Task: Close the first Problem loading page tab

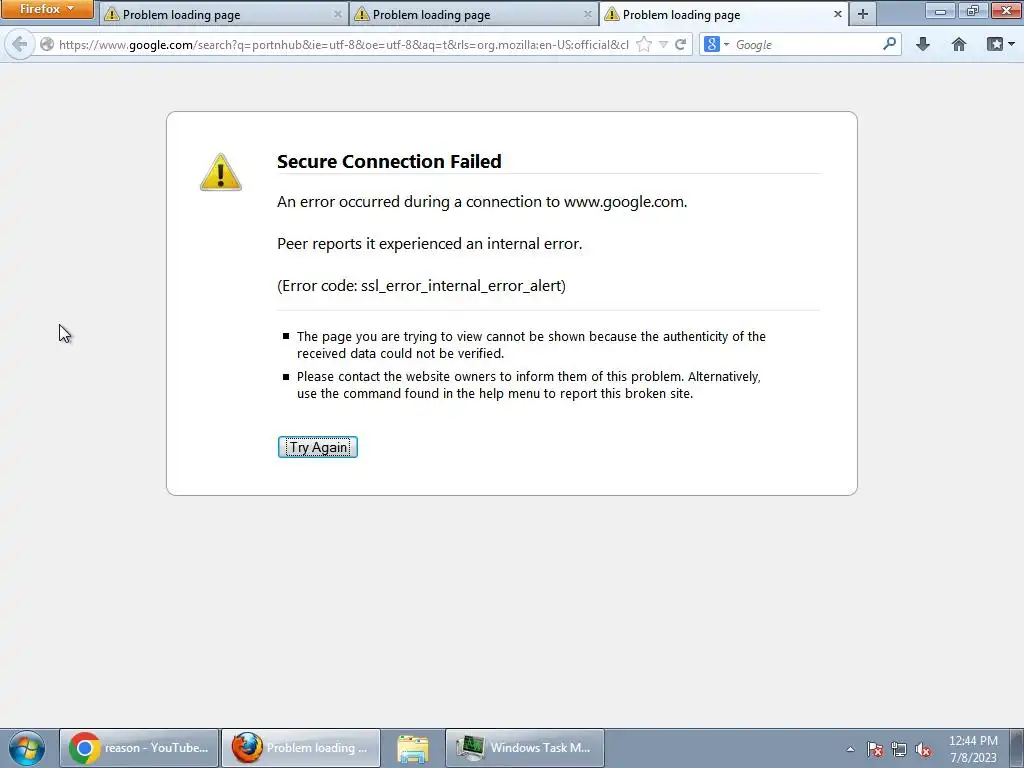Action: pyautogui.click(x=337, y=14)
